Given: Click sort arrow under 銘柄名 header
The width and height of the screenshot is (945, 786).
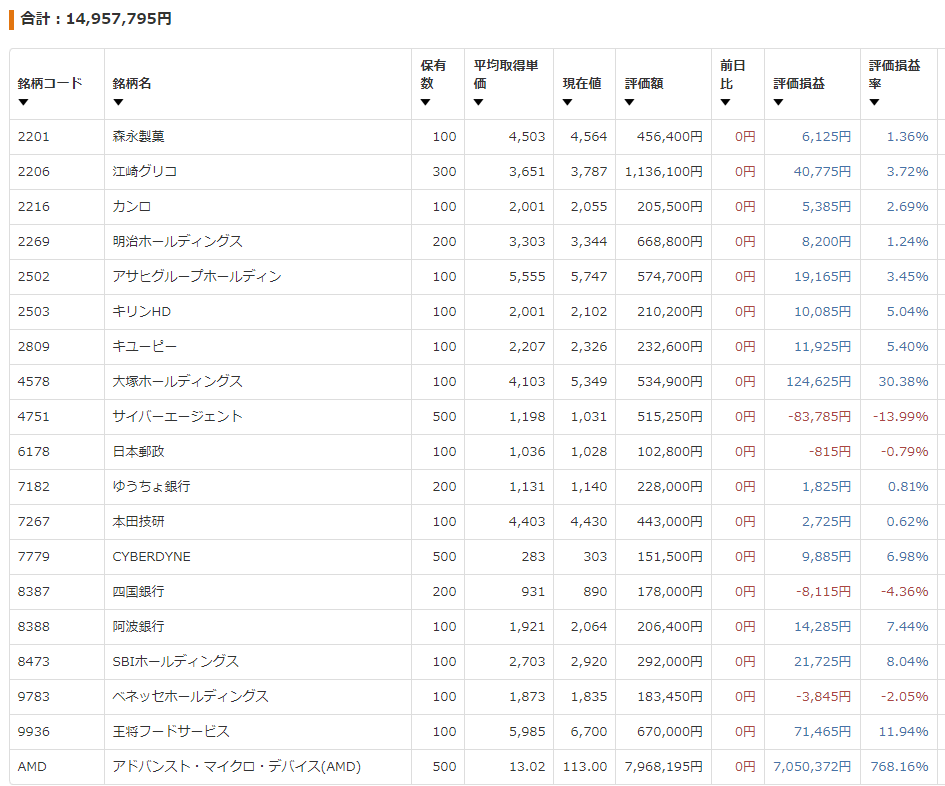Looking at the screenshot, I should point(118,102).
